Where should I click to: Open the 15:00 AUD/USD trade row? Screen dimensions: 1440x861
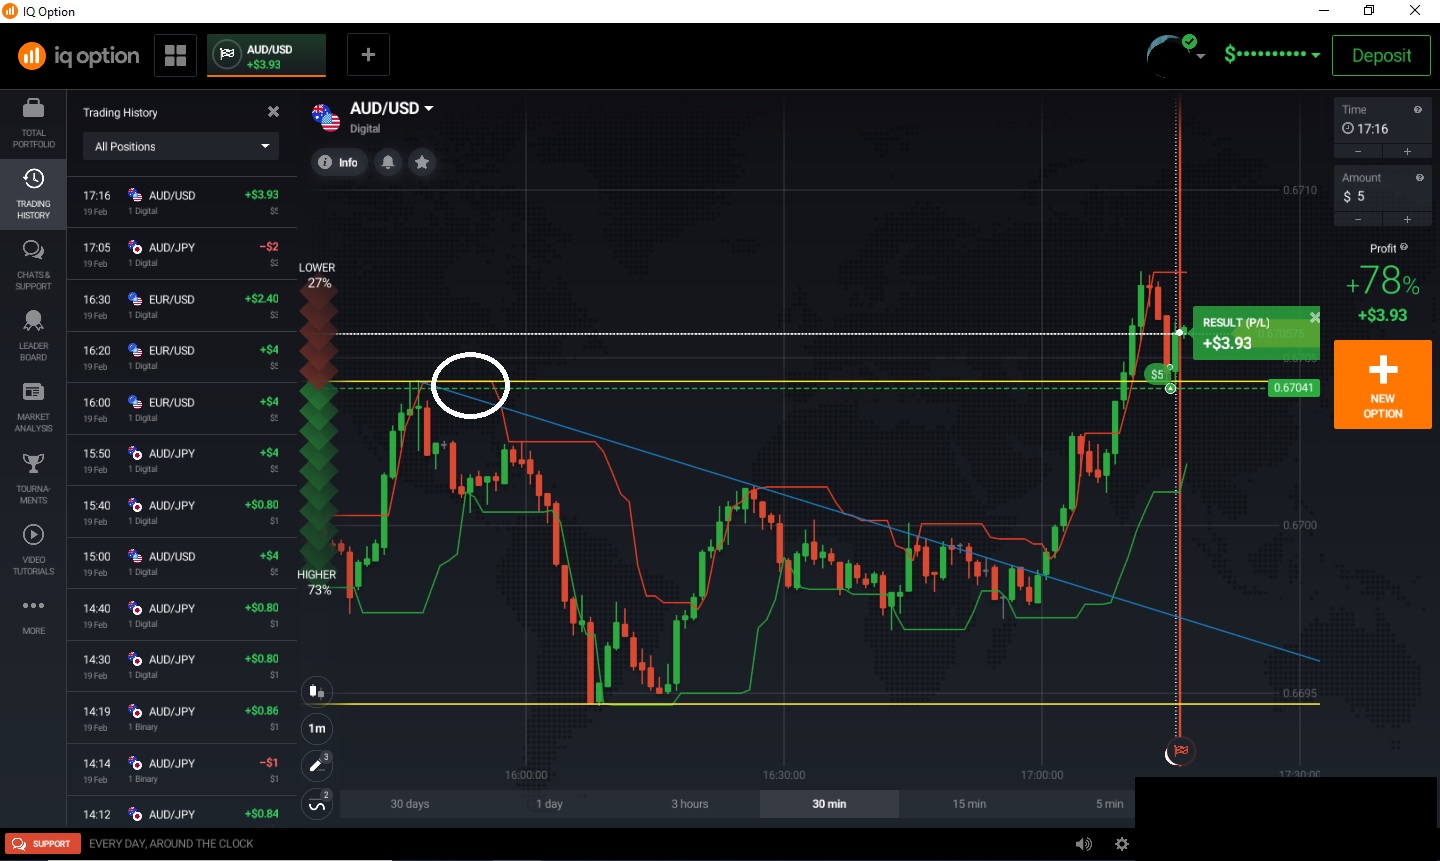click(182, 564)
